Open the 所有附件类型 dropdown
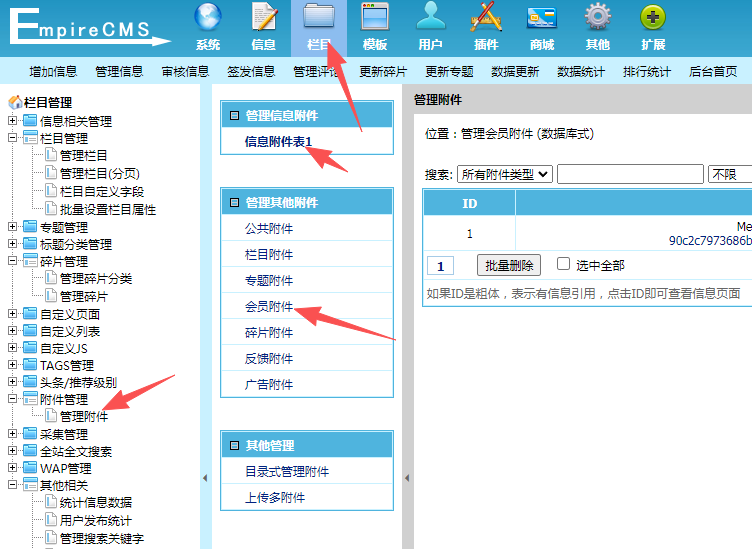 (504, 174)
